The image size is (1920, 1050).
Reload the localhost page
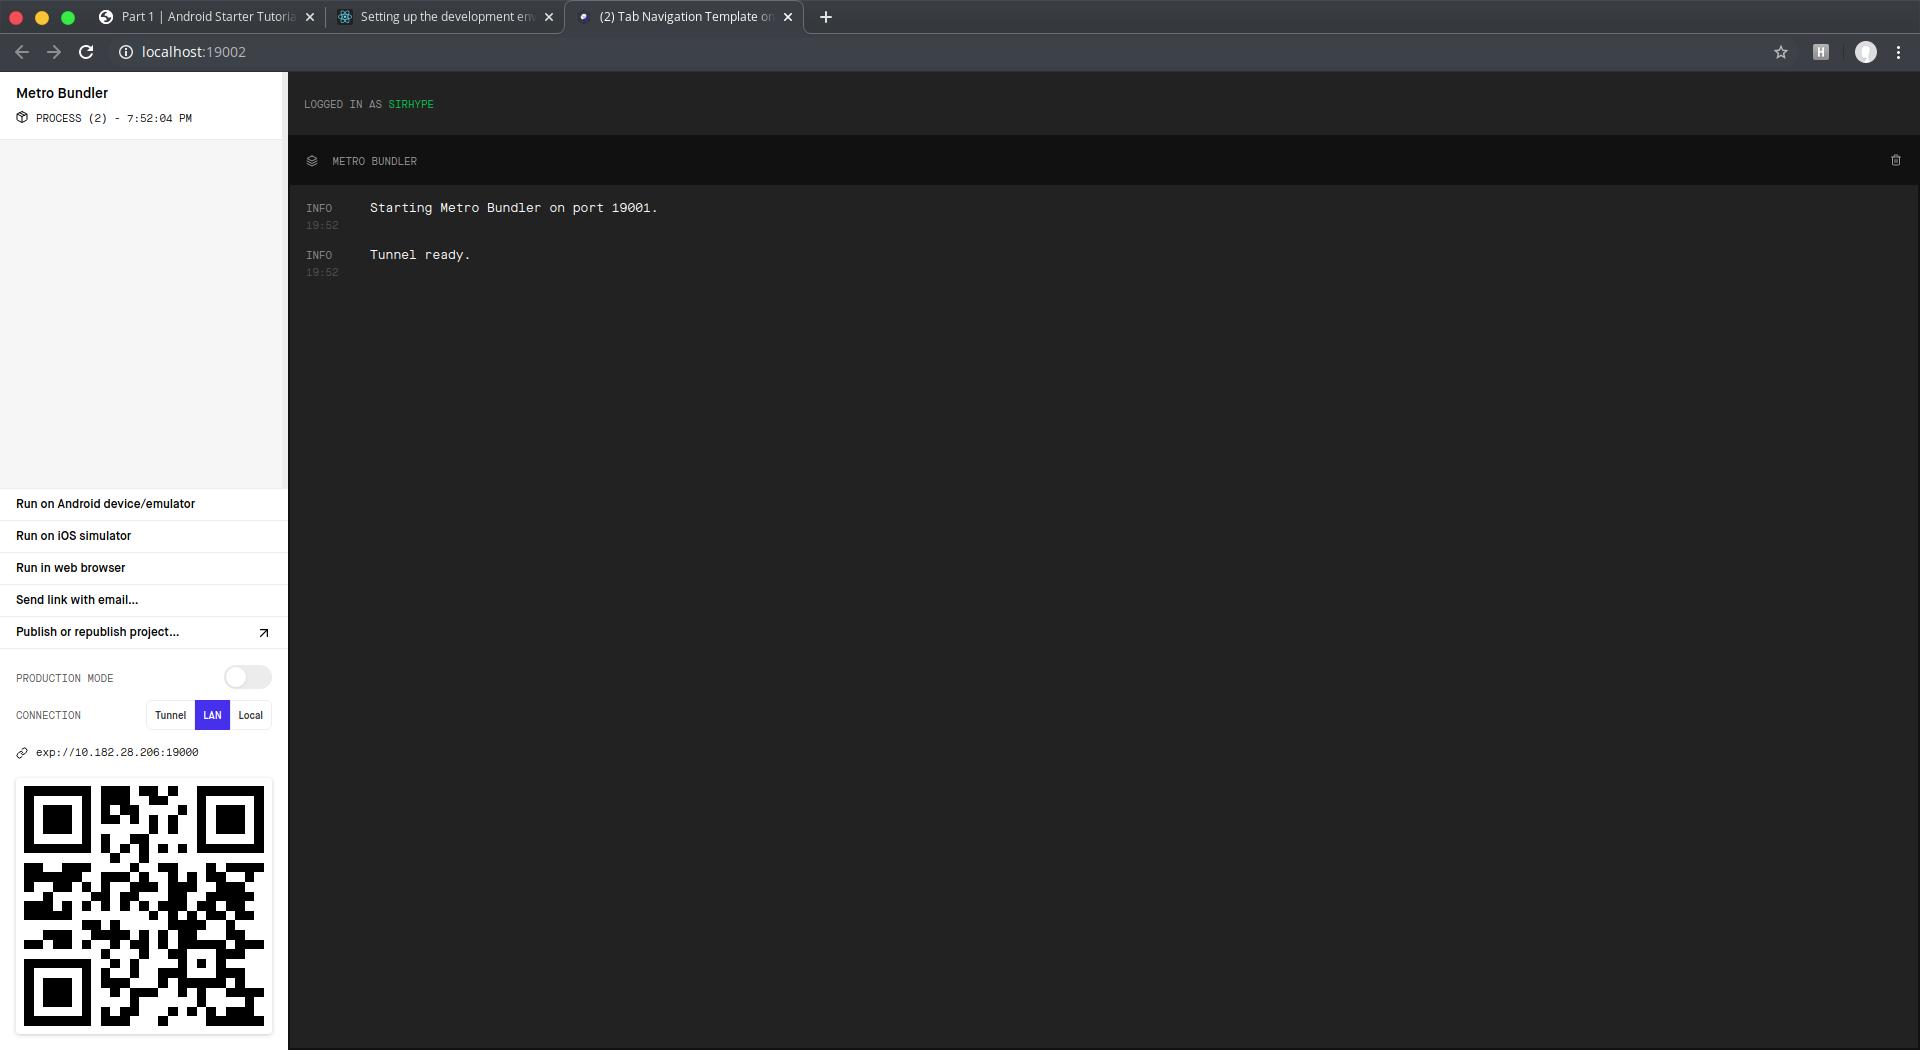point(86,52)
